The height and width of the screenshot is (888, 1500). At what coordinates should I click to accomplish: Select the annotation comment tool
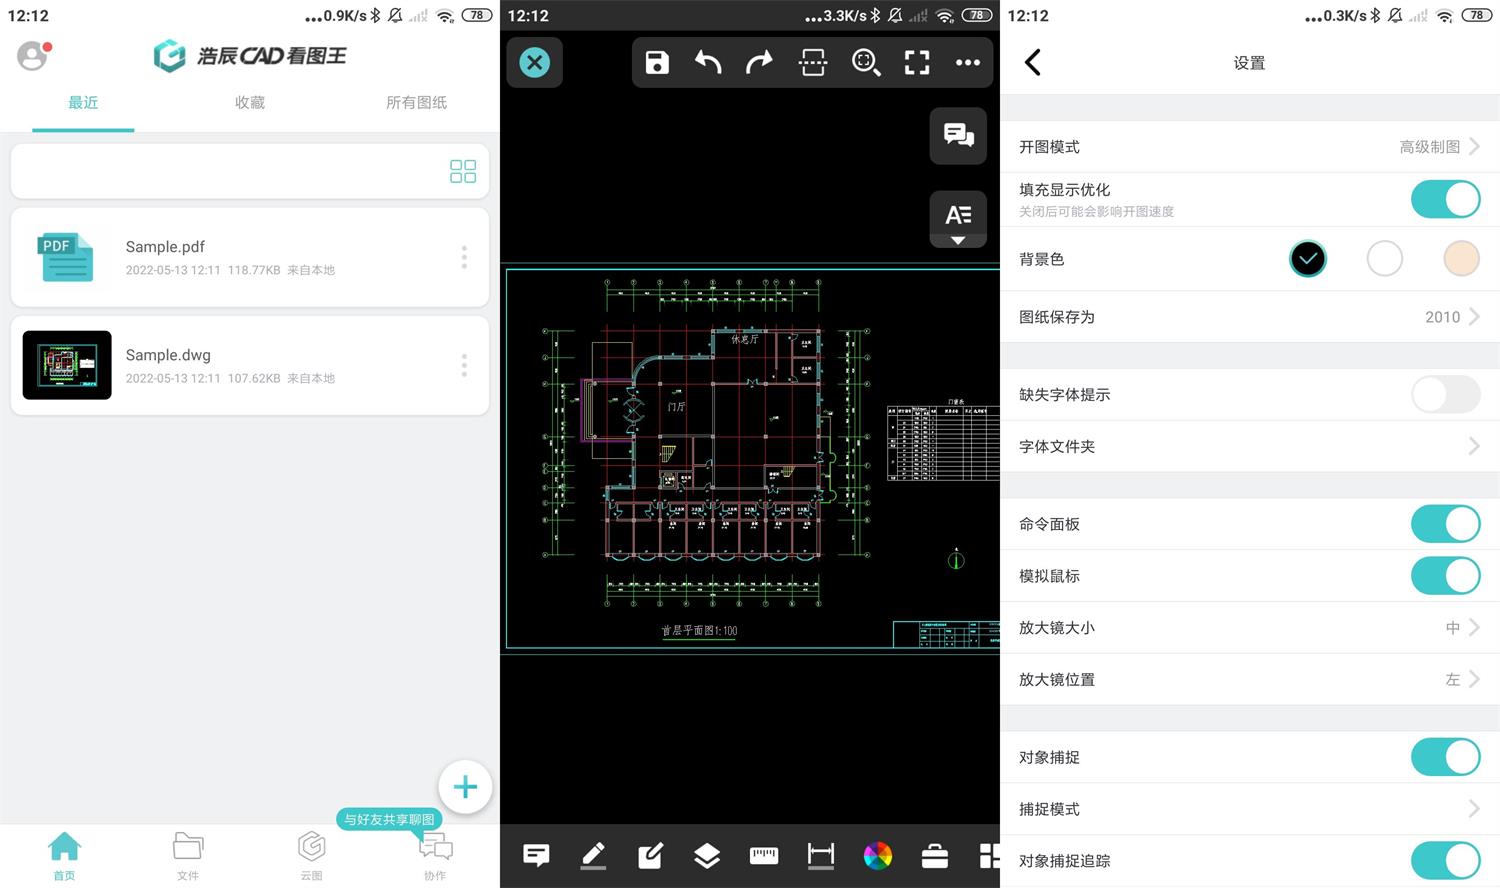536,855
